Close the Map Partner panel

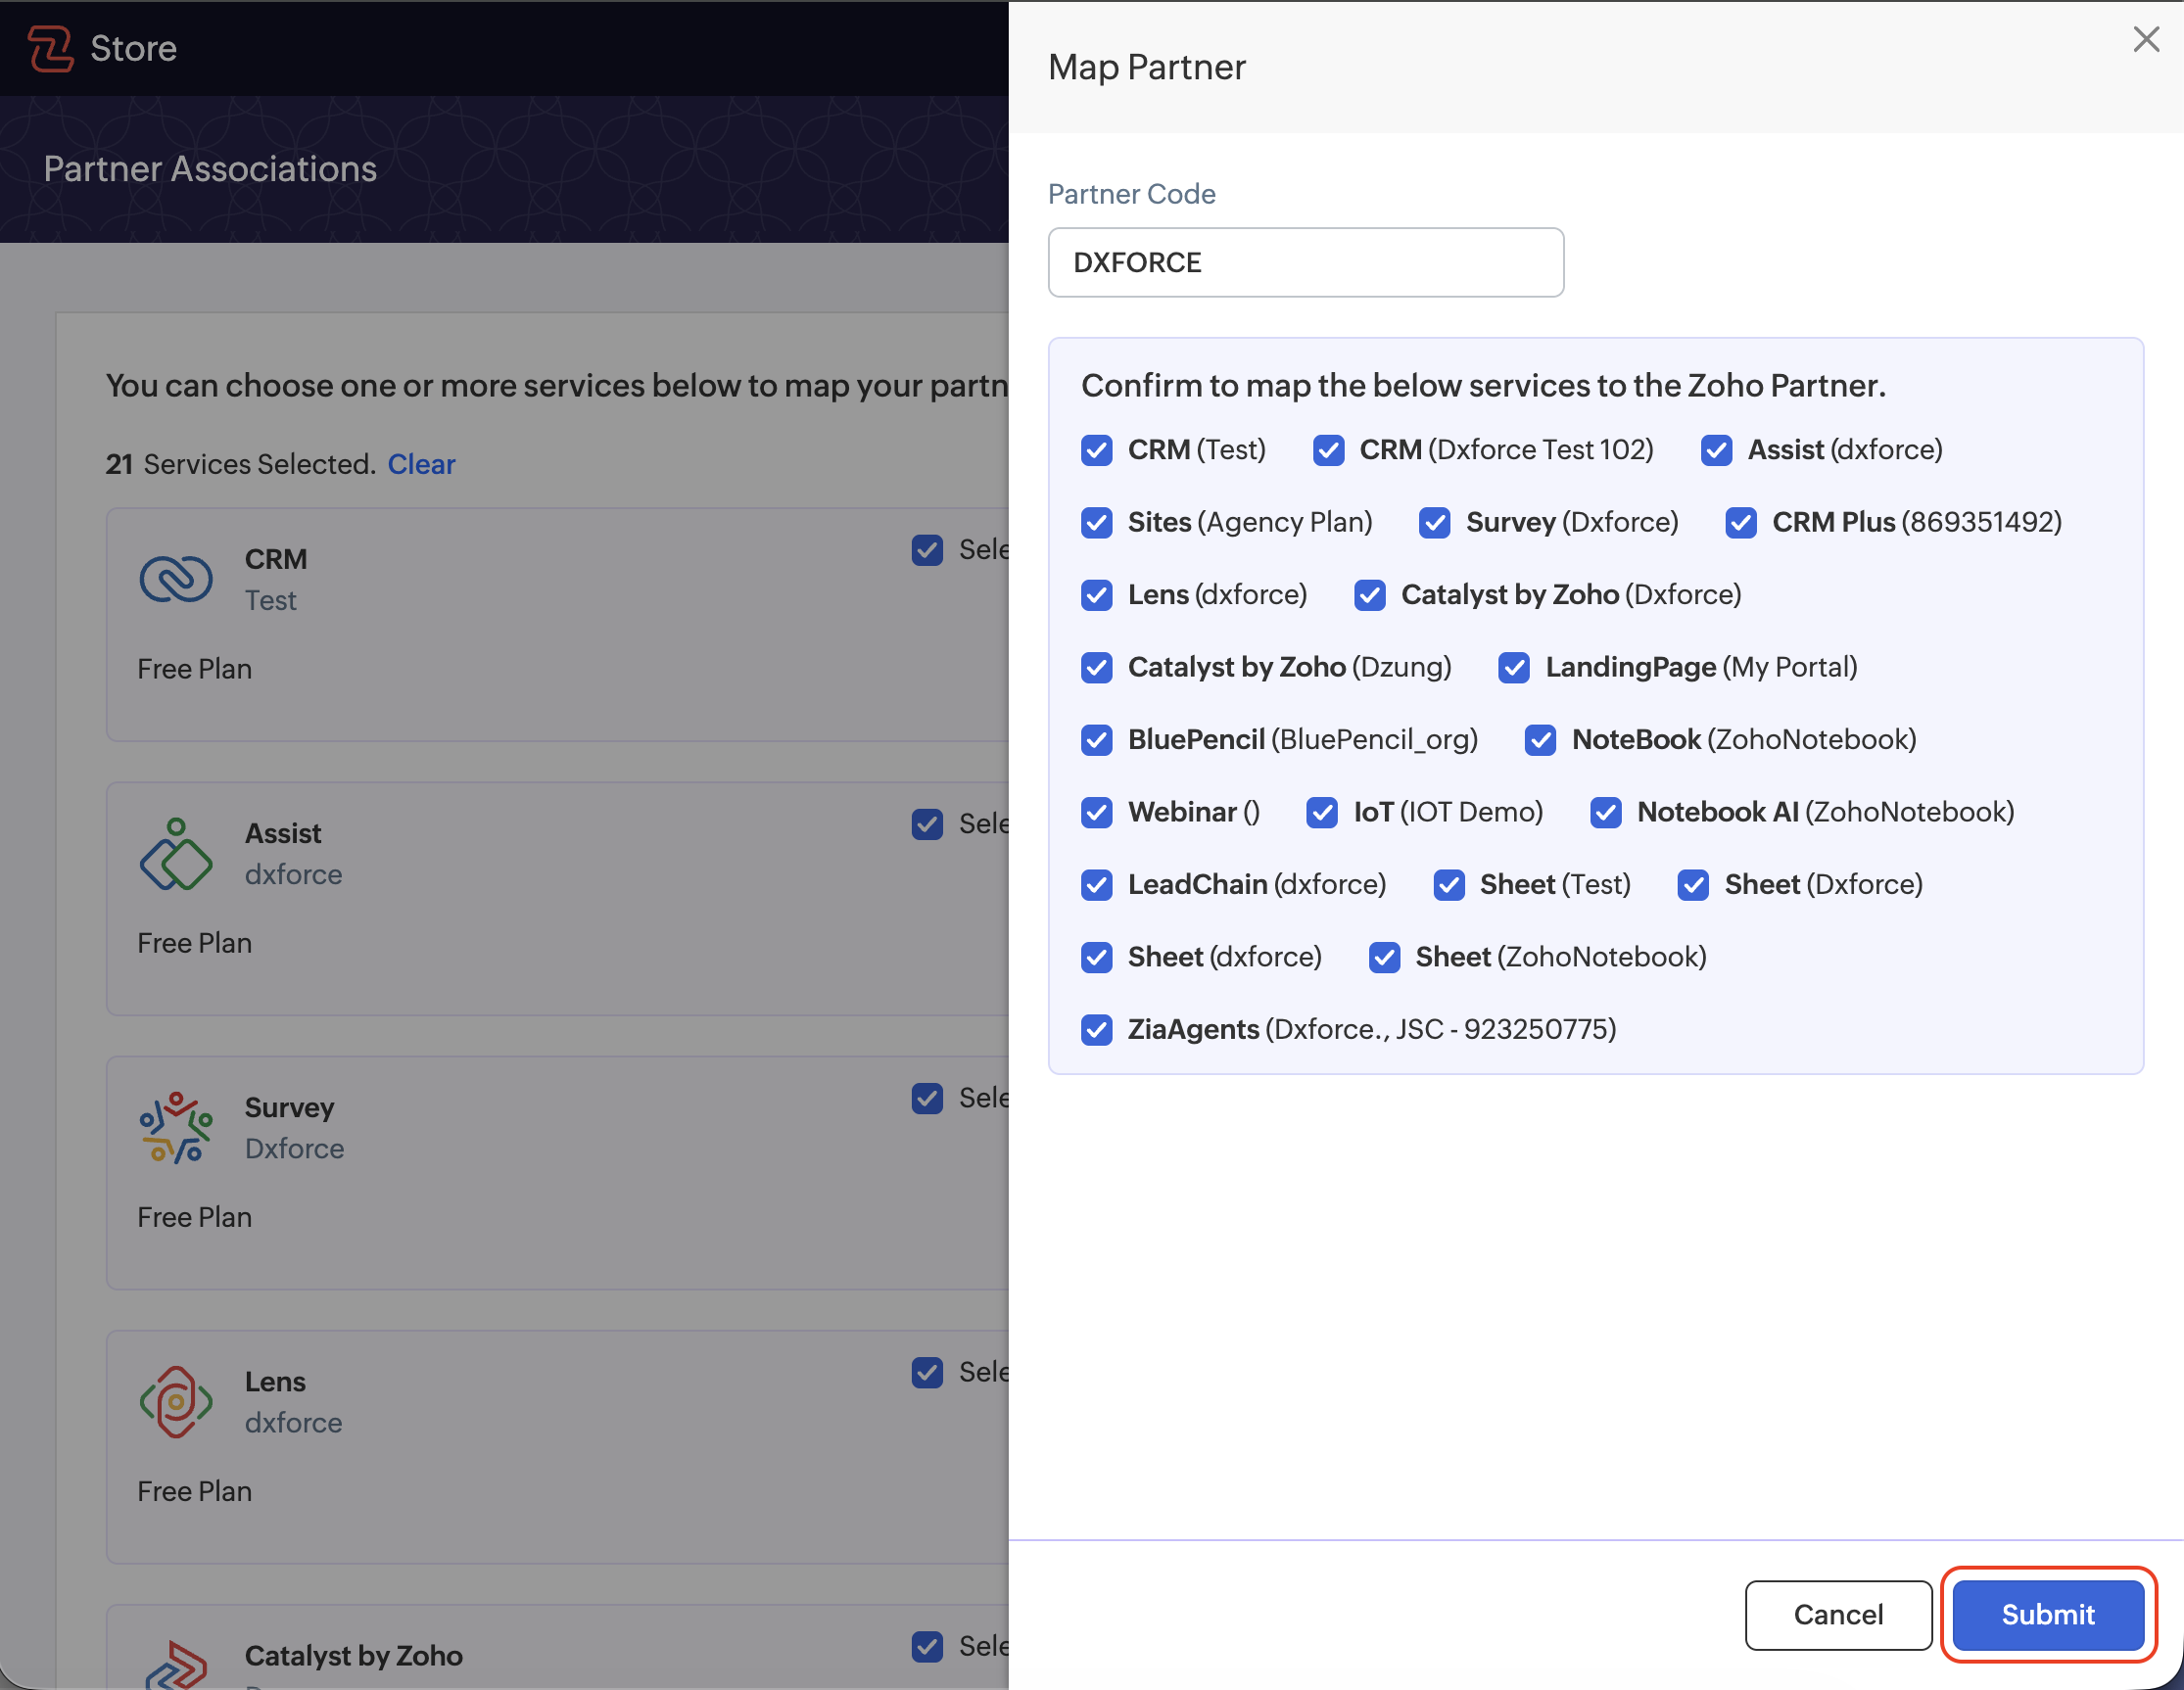[x=2146, y=40]
